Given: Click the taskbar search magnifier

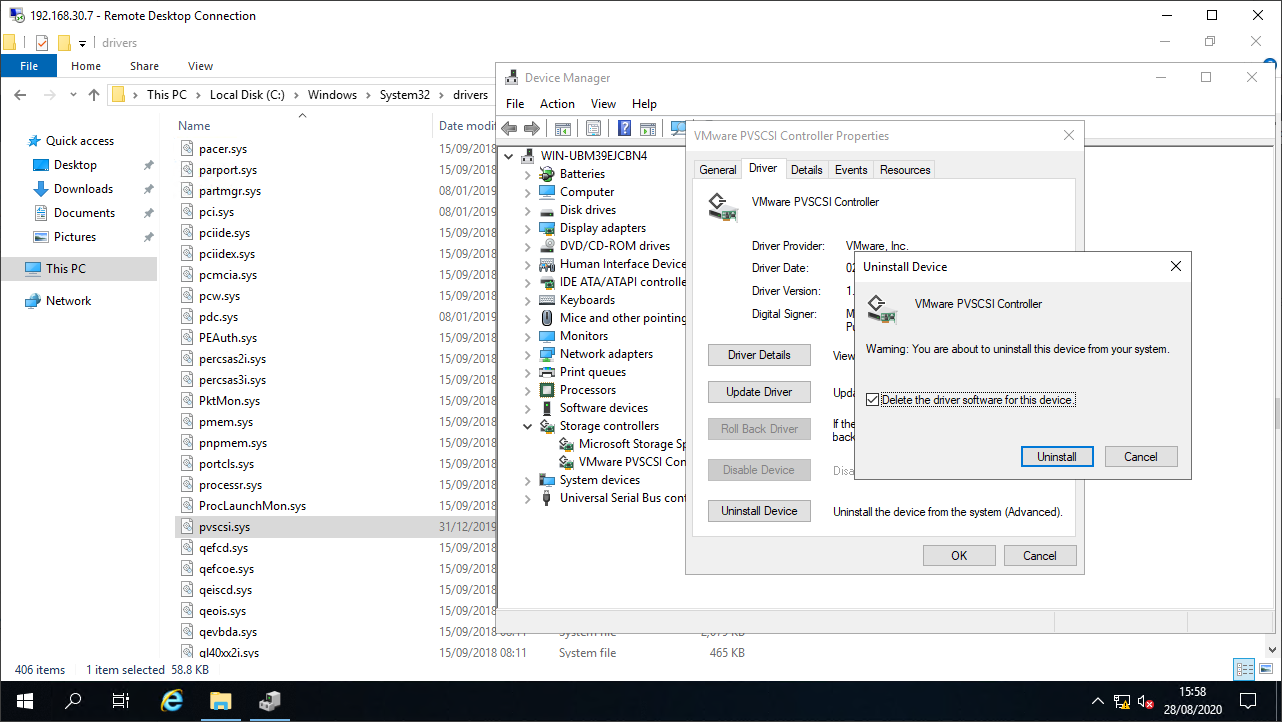Looking at the screenshot, I should (73, 701).
